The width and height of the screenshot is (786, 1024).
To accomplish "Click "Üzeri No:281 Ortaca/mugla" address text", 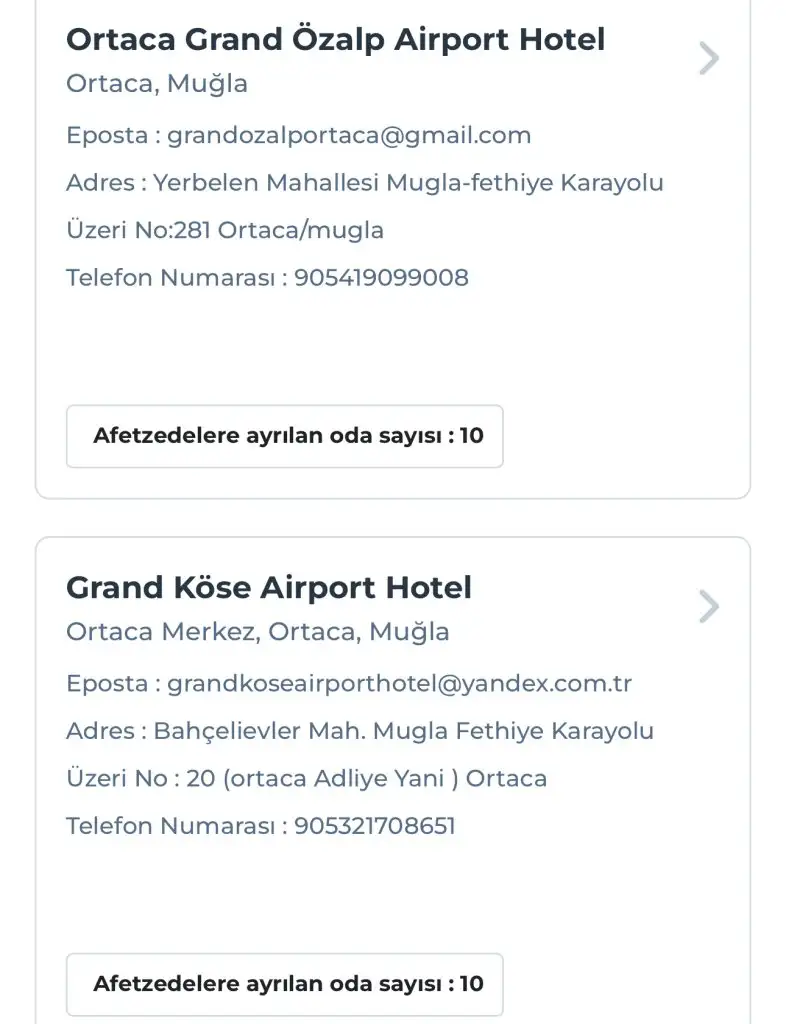I will pos(225,230).
